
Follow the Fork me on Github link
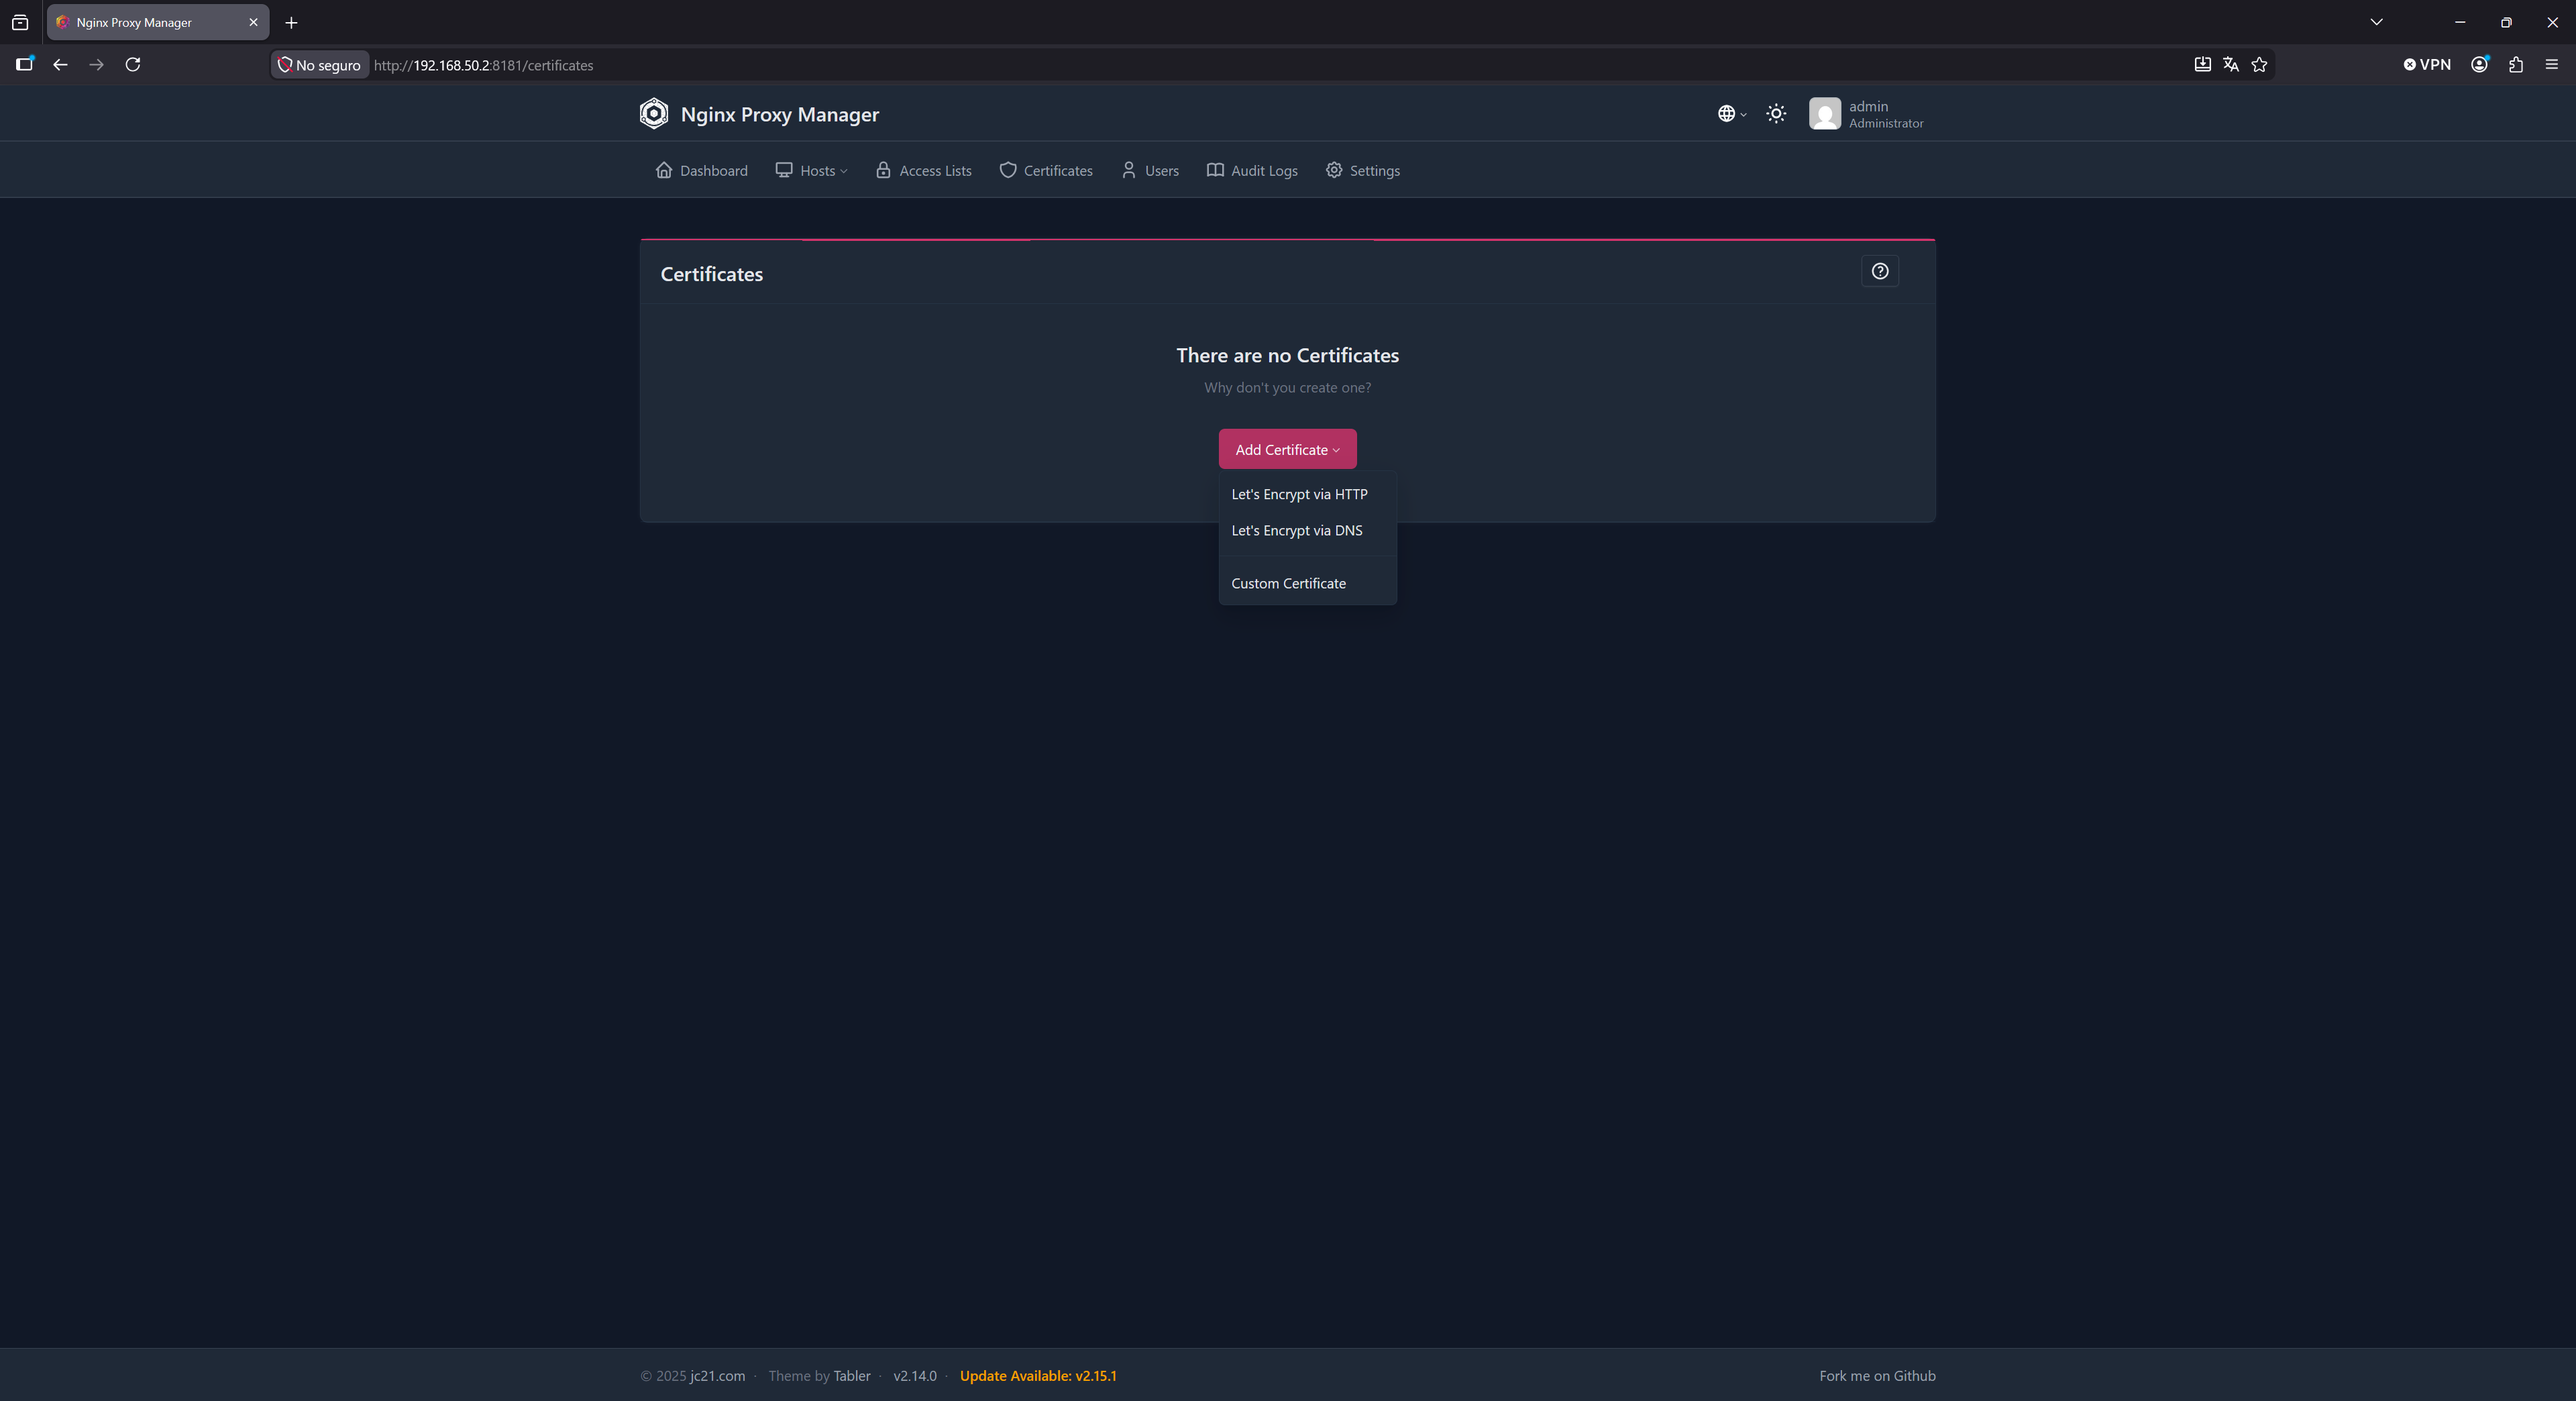point(1877,1376)
